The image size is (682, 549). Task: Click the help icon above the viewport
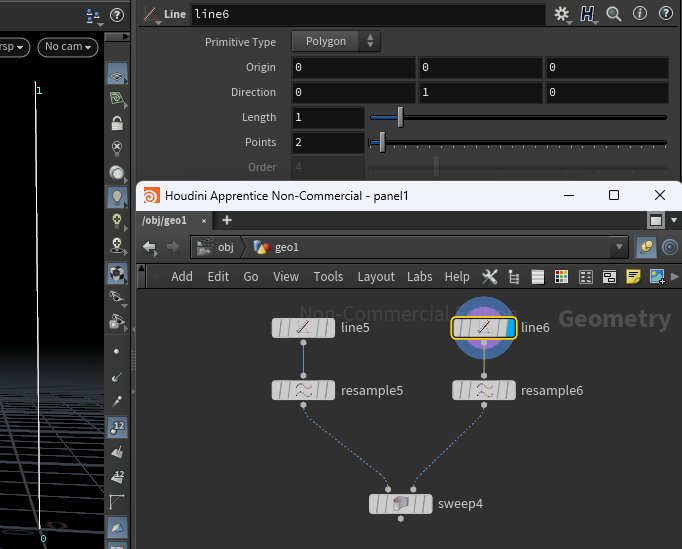click(x=117, y=15)
